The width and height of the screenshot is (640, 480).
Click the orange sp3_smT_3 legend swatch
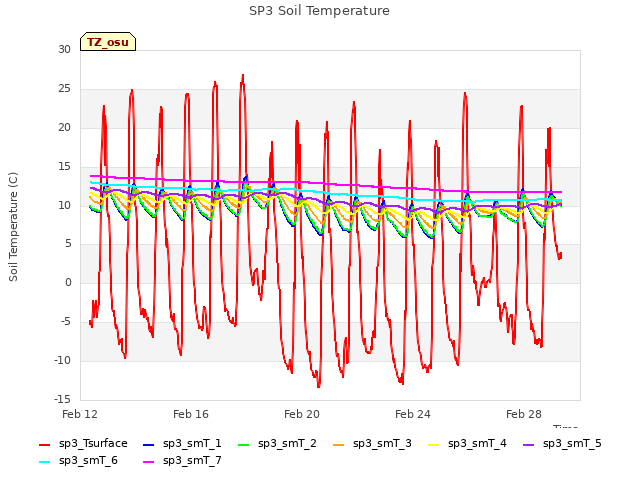[x=339, y=444]
